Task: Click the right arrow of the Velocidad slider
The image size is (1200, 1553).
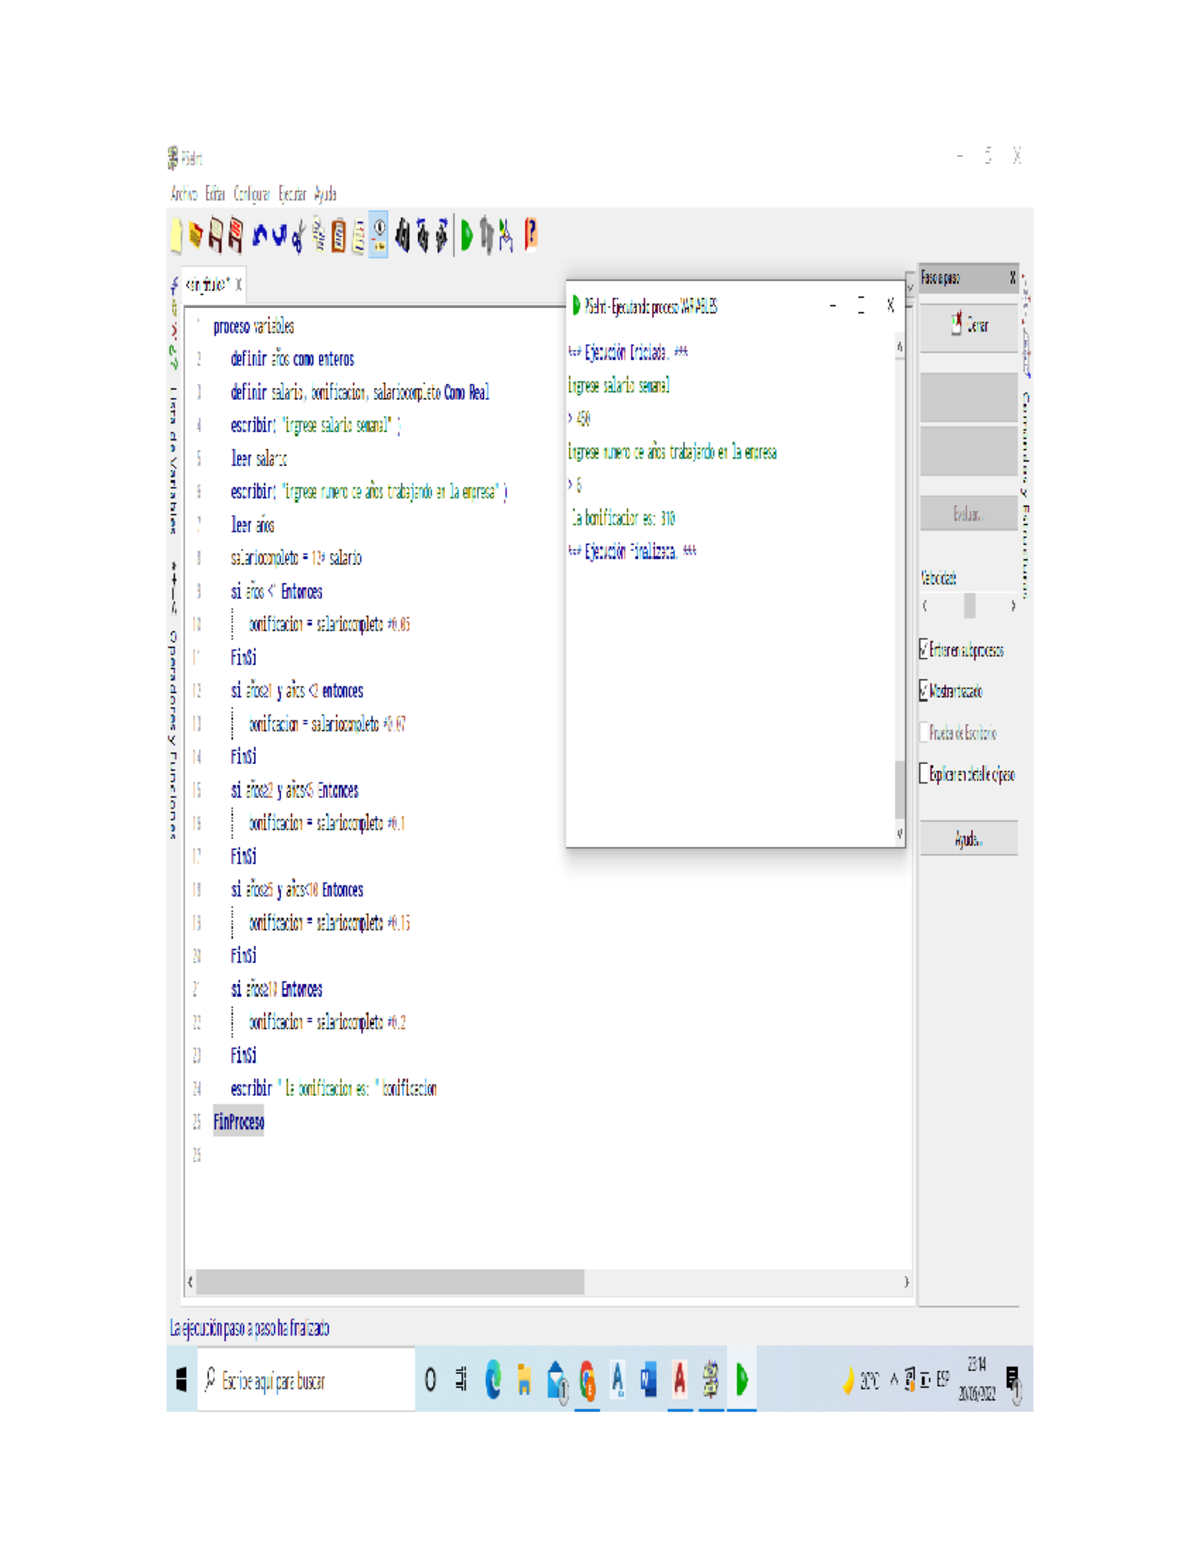Action: (1013, 606)
